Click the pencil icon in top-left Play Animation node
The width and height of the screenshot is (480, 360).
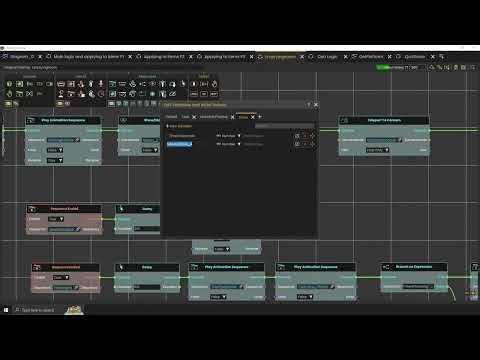(x=77, y=140)
